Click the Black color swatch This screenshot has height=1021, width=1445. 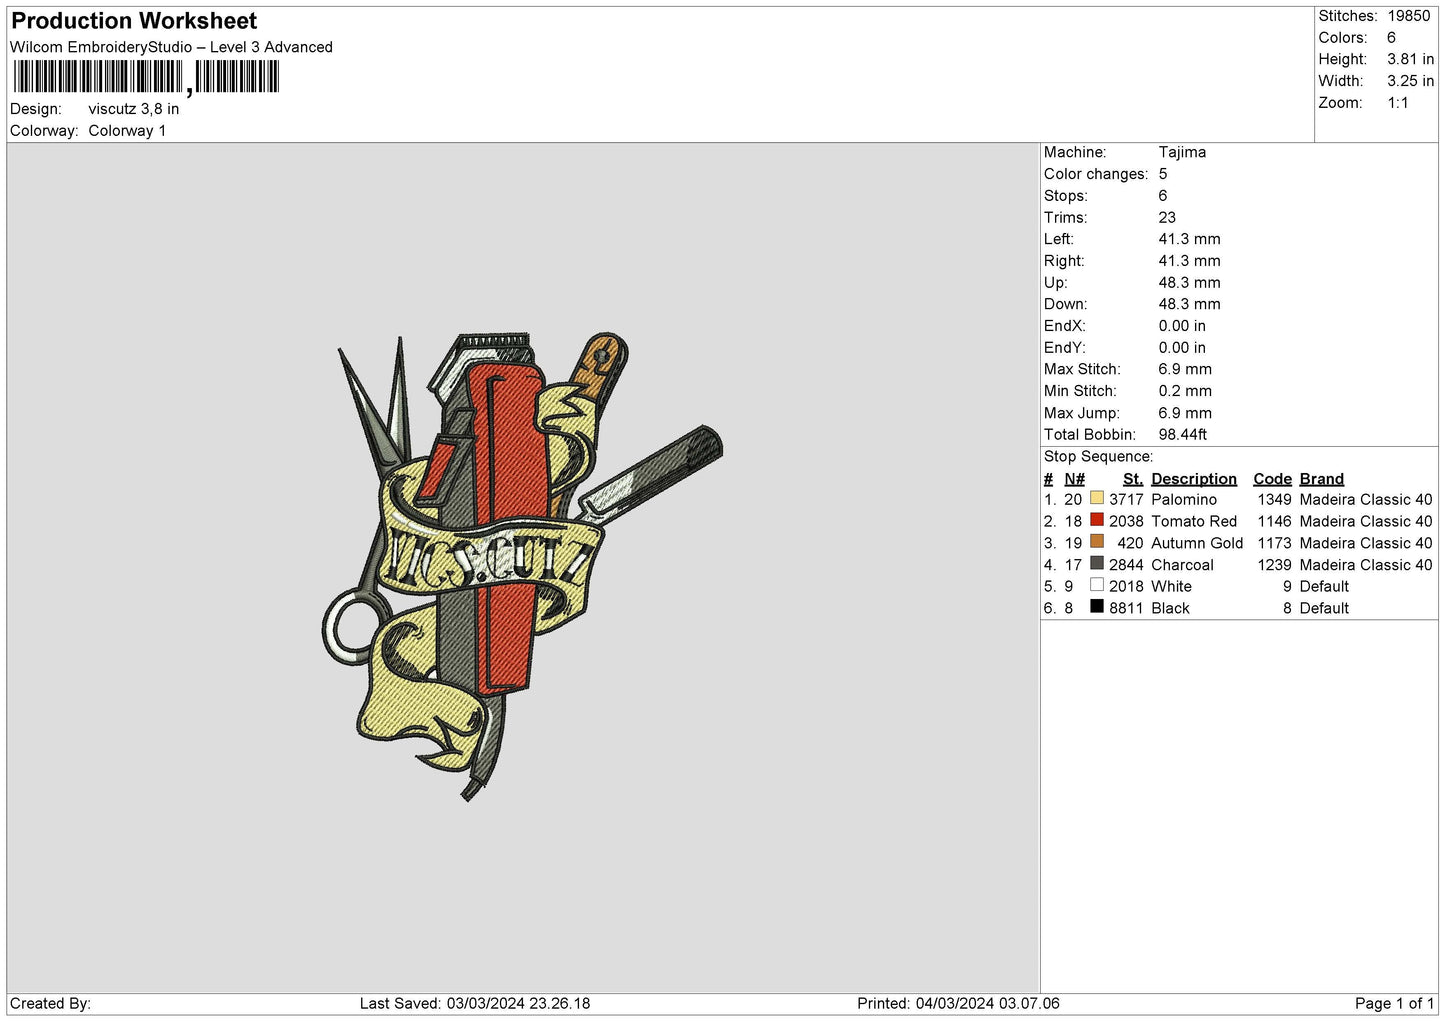1097,607
